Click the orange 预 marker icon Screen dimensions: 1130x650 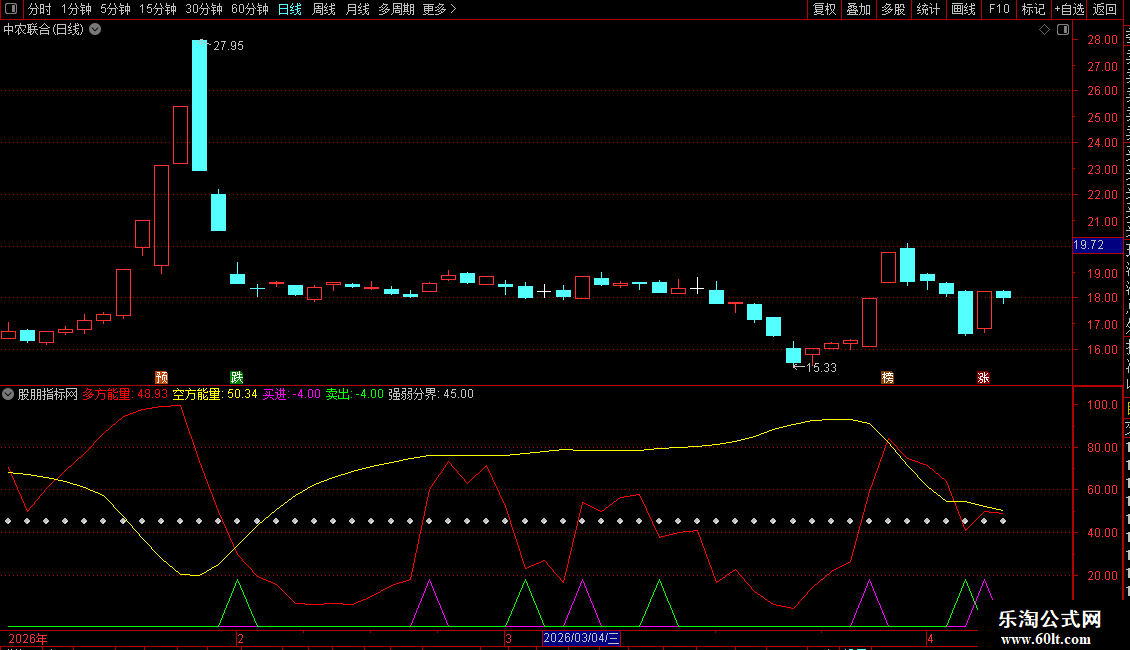pyautogui.click(x=161, y=377)
